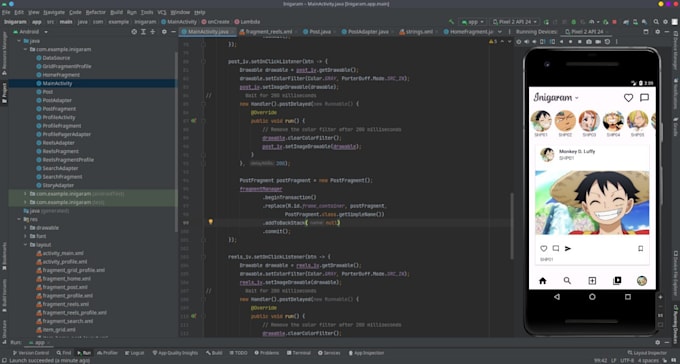Click the red Stop app icon
The image size is (680, 364).
614,22
